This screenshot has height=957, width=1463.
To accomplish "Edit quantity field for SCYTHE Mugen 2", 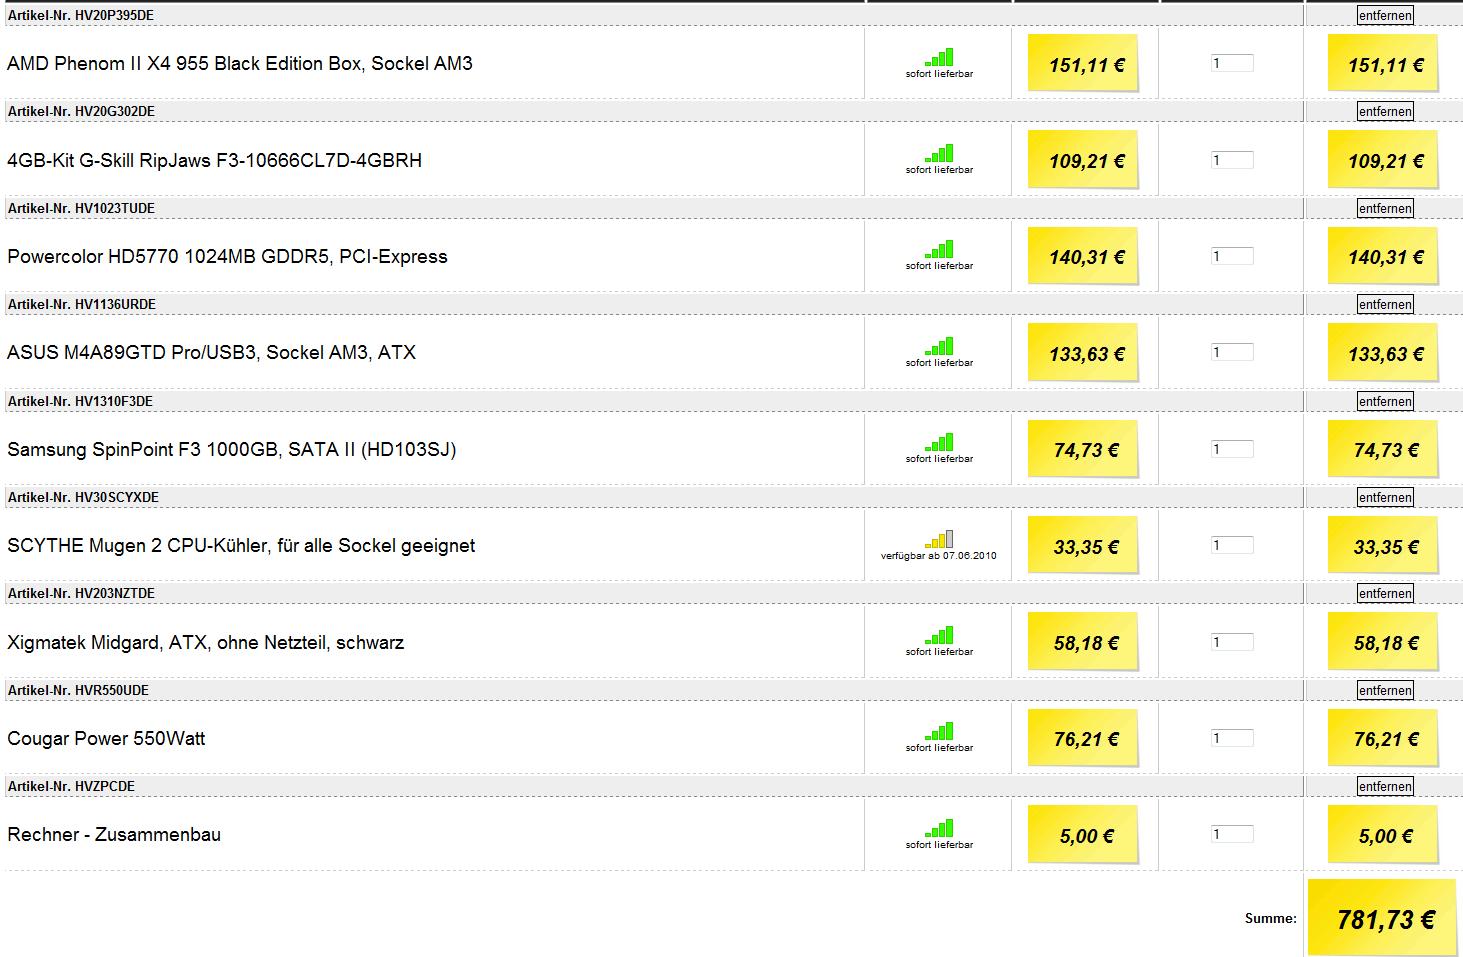I will click(1232, 545).
